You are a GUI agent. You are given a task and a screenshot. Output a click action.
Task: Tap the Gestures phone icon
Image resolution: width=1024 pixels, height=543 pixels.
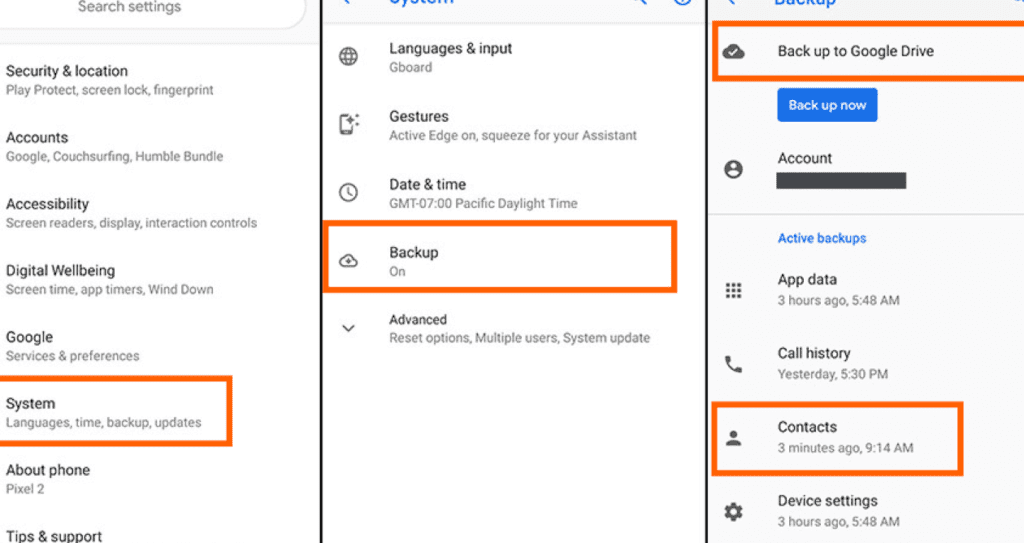pos(348,125)
